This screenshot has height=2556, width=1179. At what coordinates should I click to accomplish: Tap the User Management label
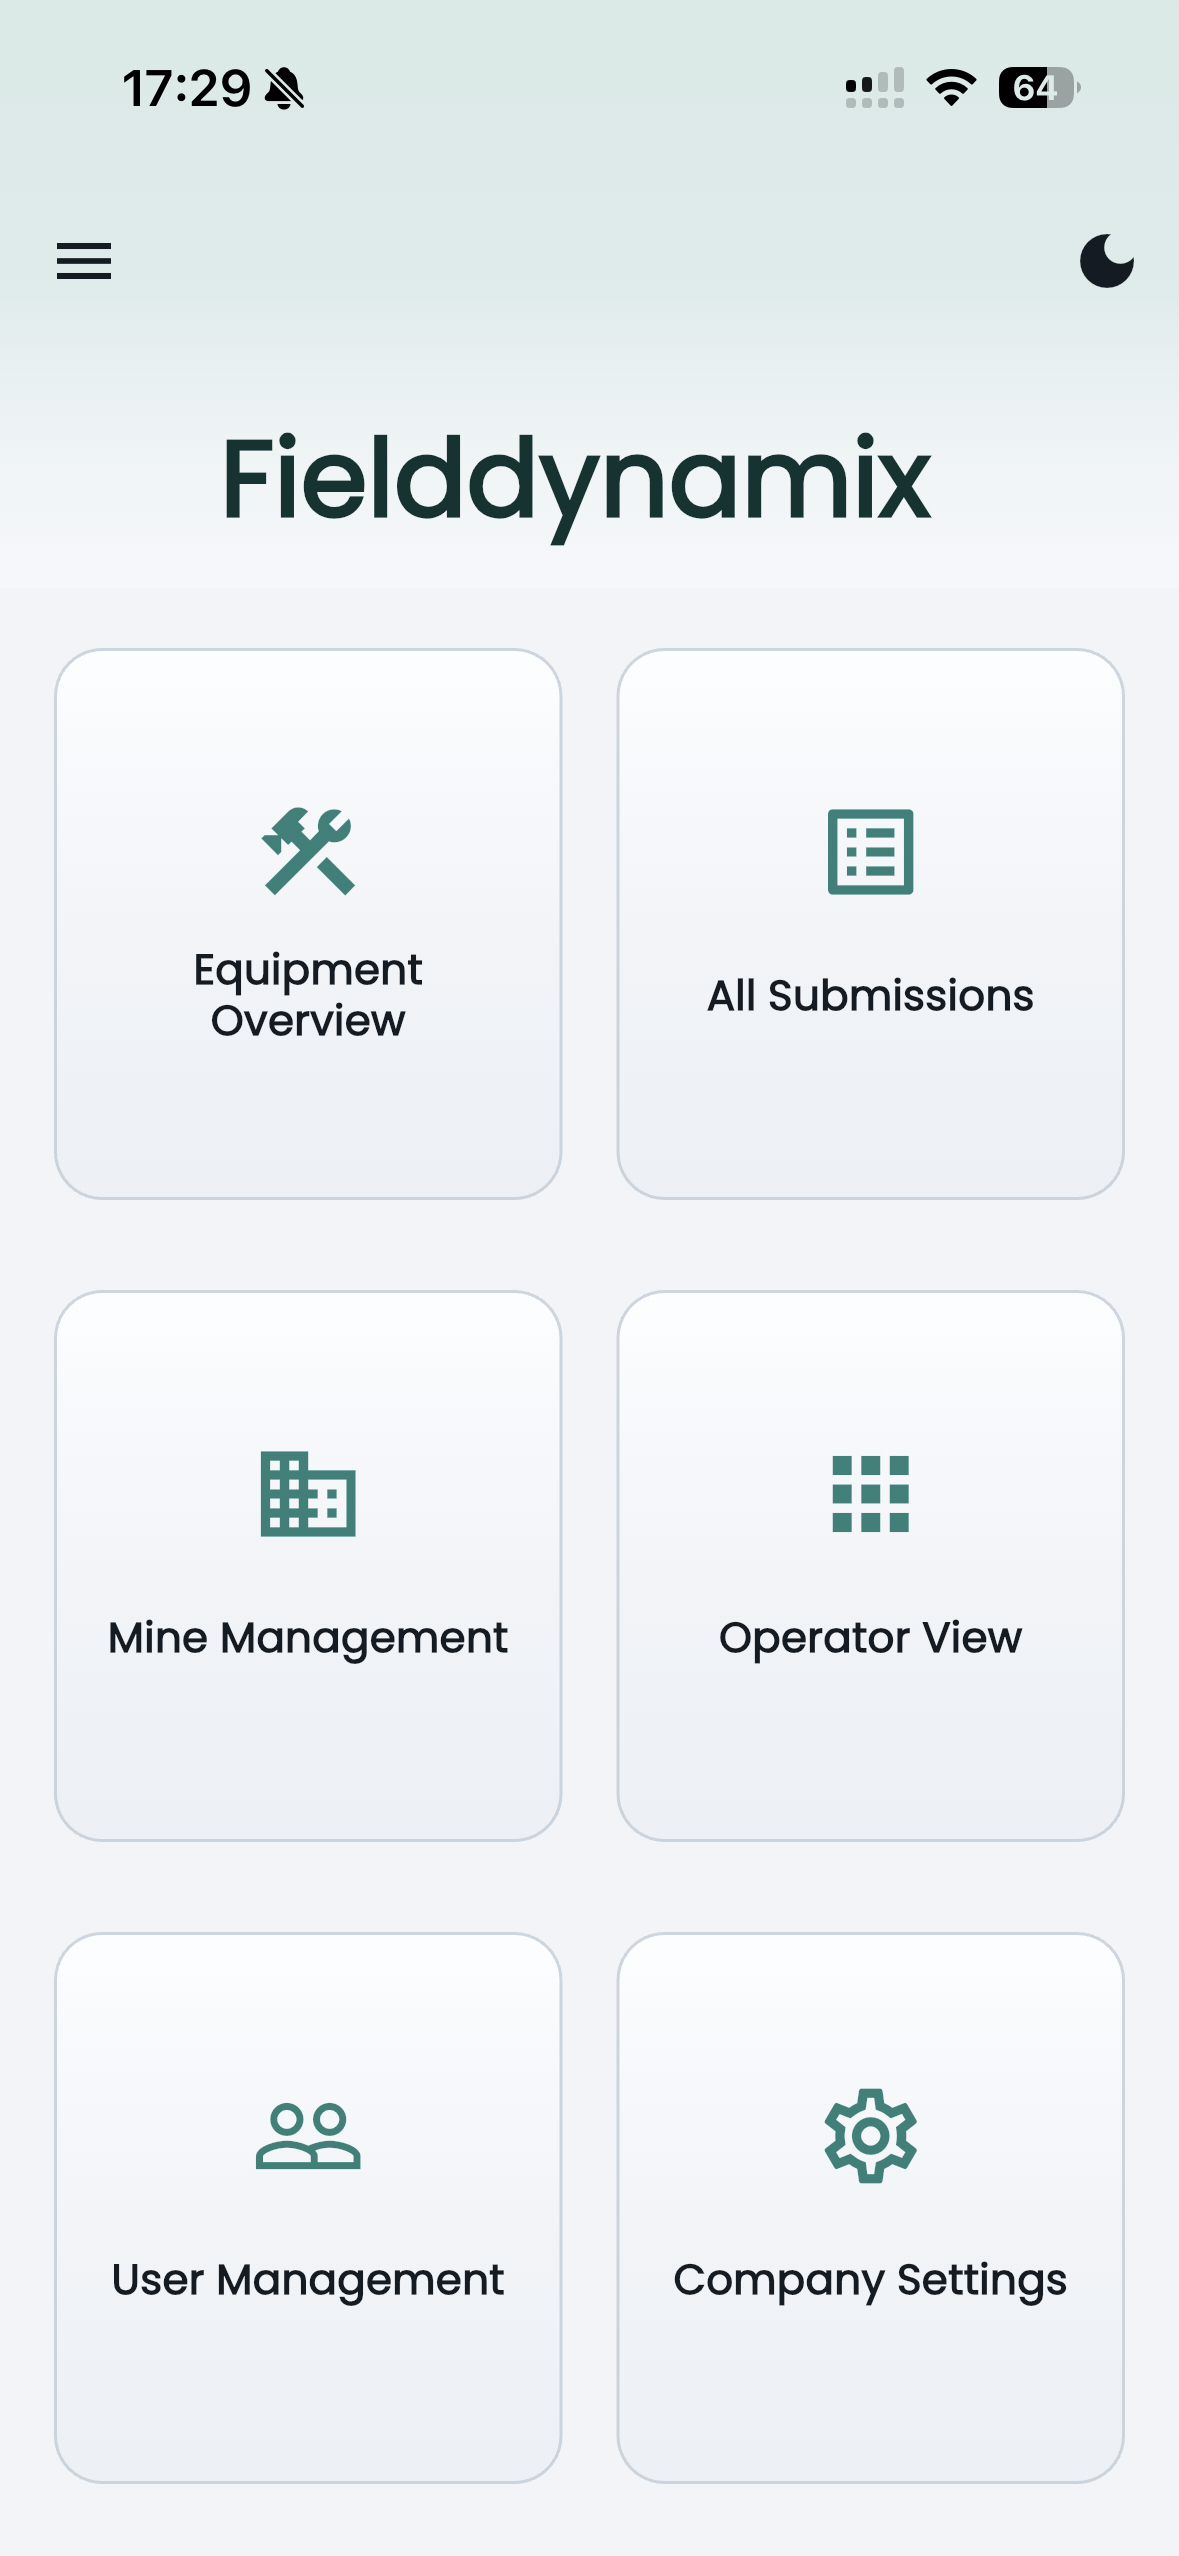pos(308,2280)
